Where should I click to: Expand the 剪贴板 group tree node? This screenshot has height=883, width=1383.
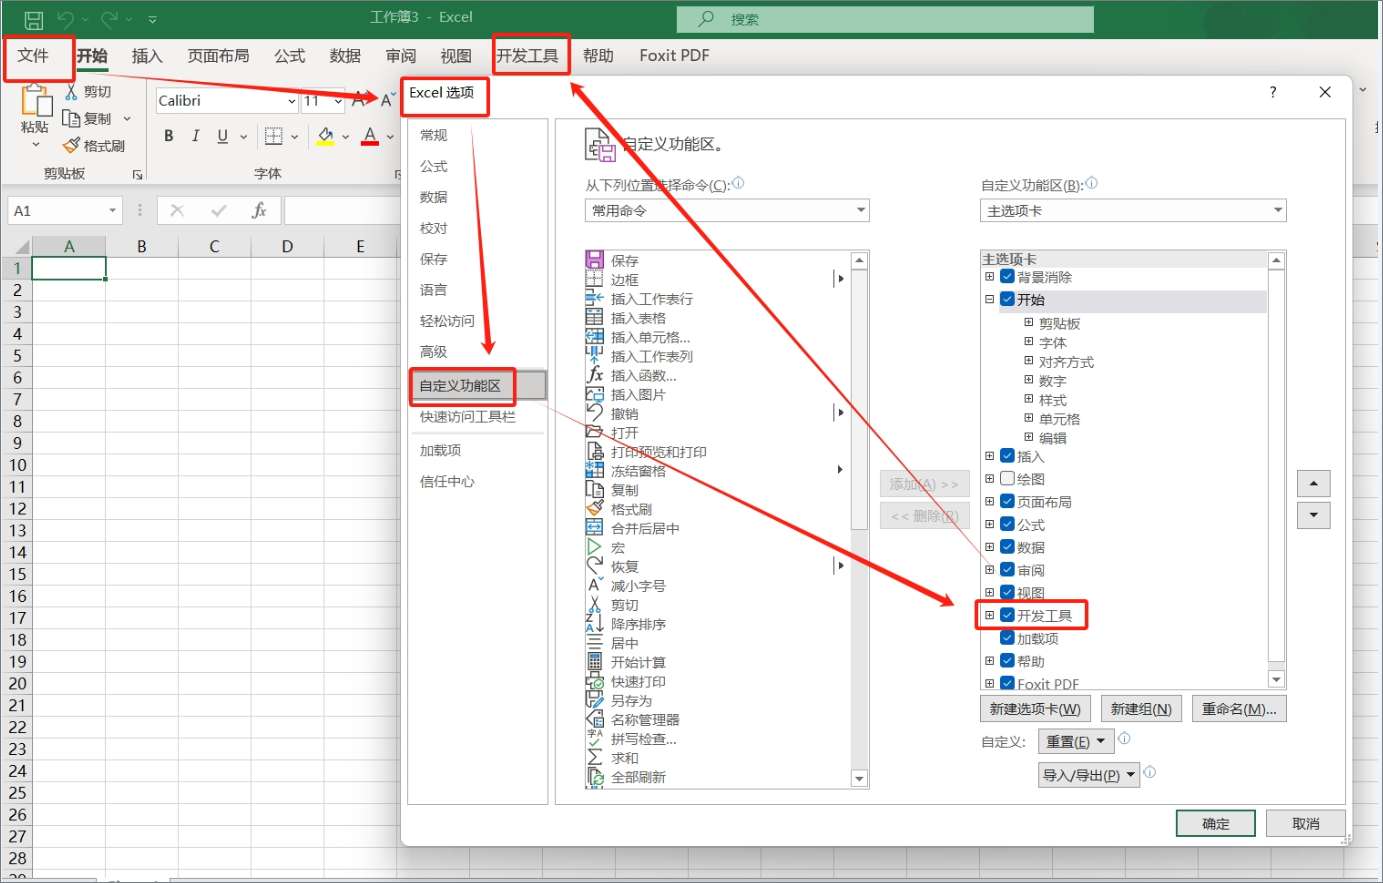[x=1028, y=323]
